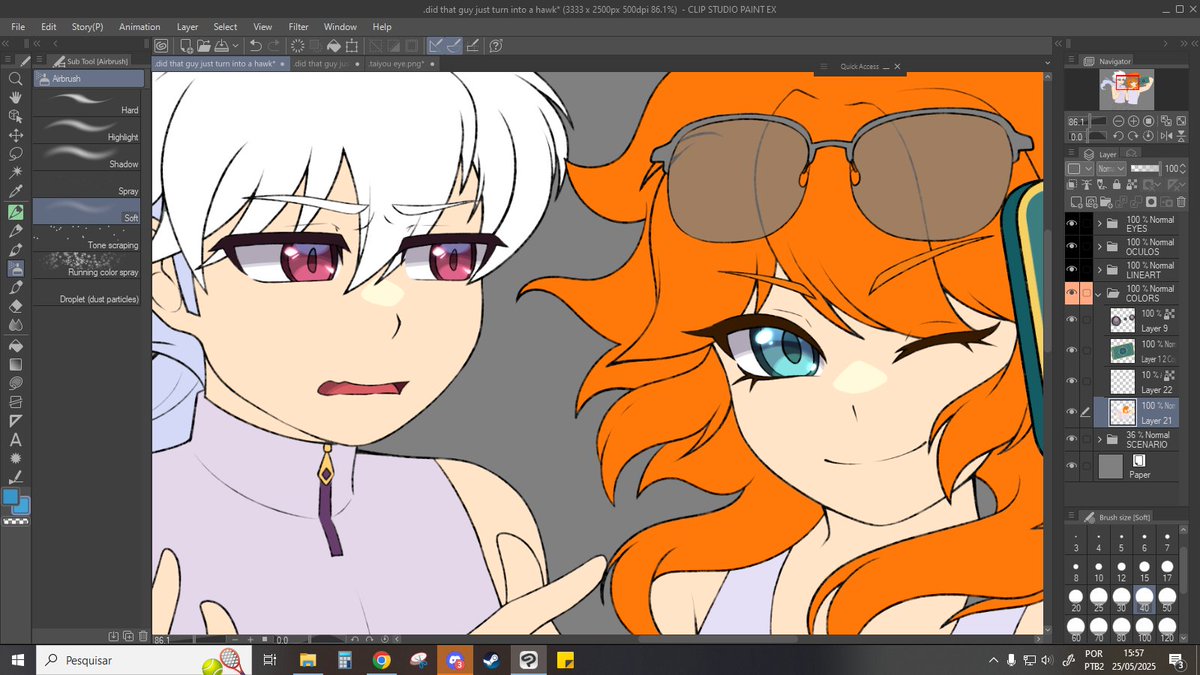Screen dimensions: 1200x675
Task: Choose the Highlight airbrush sub tool
Action: point(89,130)
